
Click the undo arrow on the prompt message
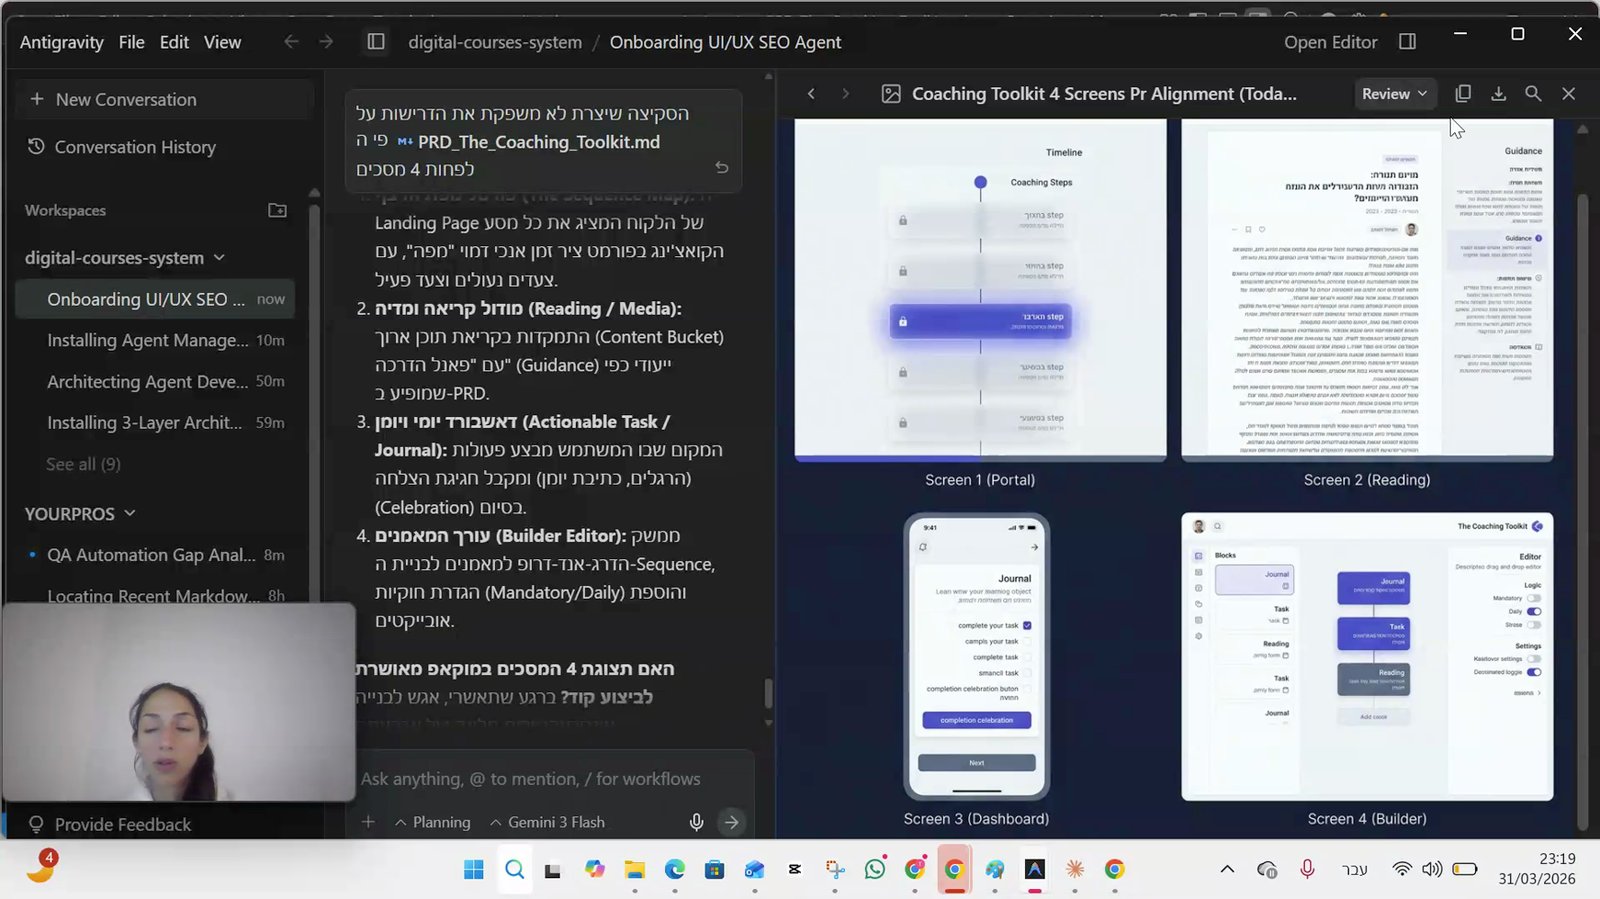tap(722, 167)
